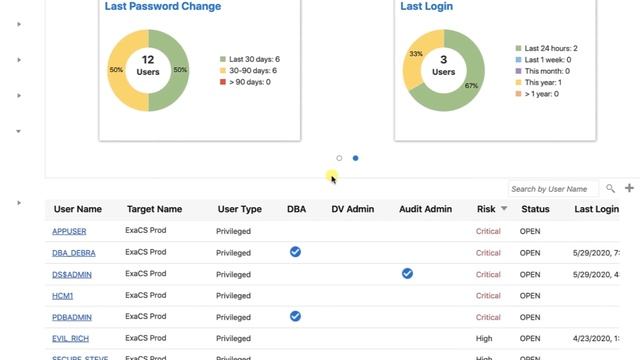Expand the second sidebar arrow
The height and width of the screenshot is (360, 640).
tap(19, 60)
